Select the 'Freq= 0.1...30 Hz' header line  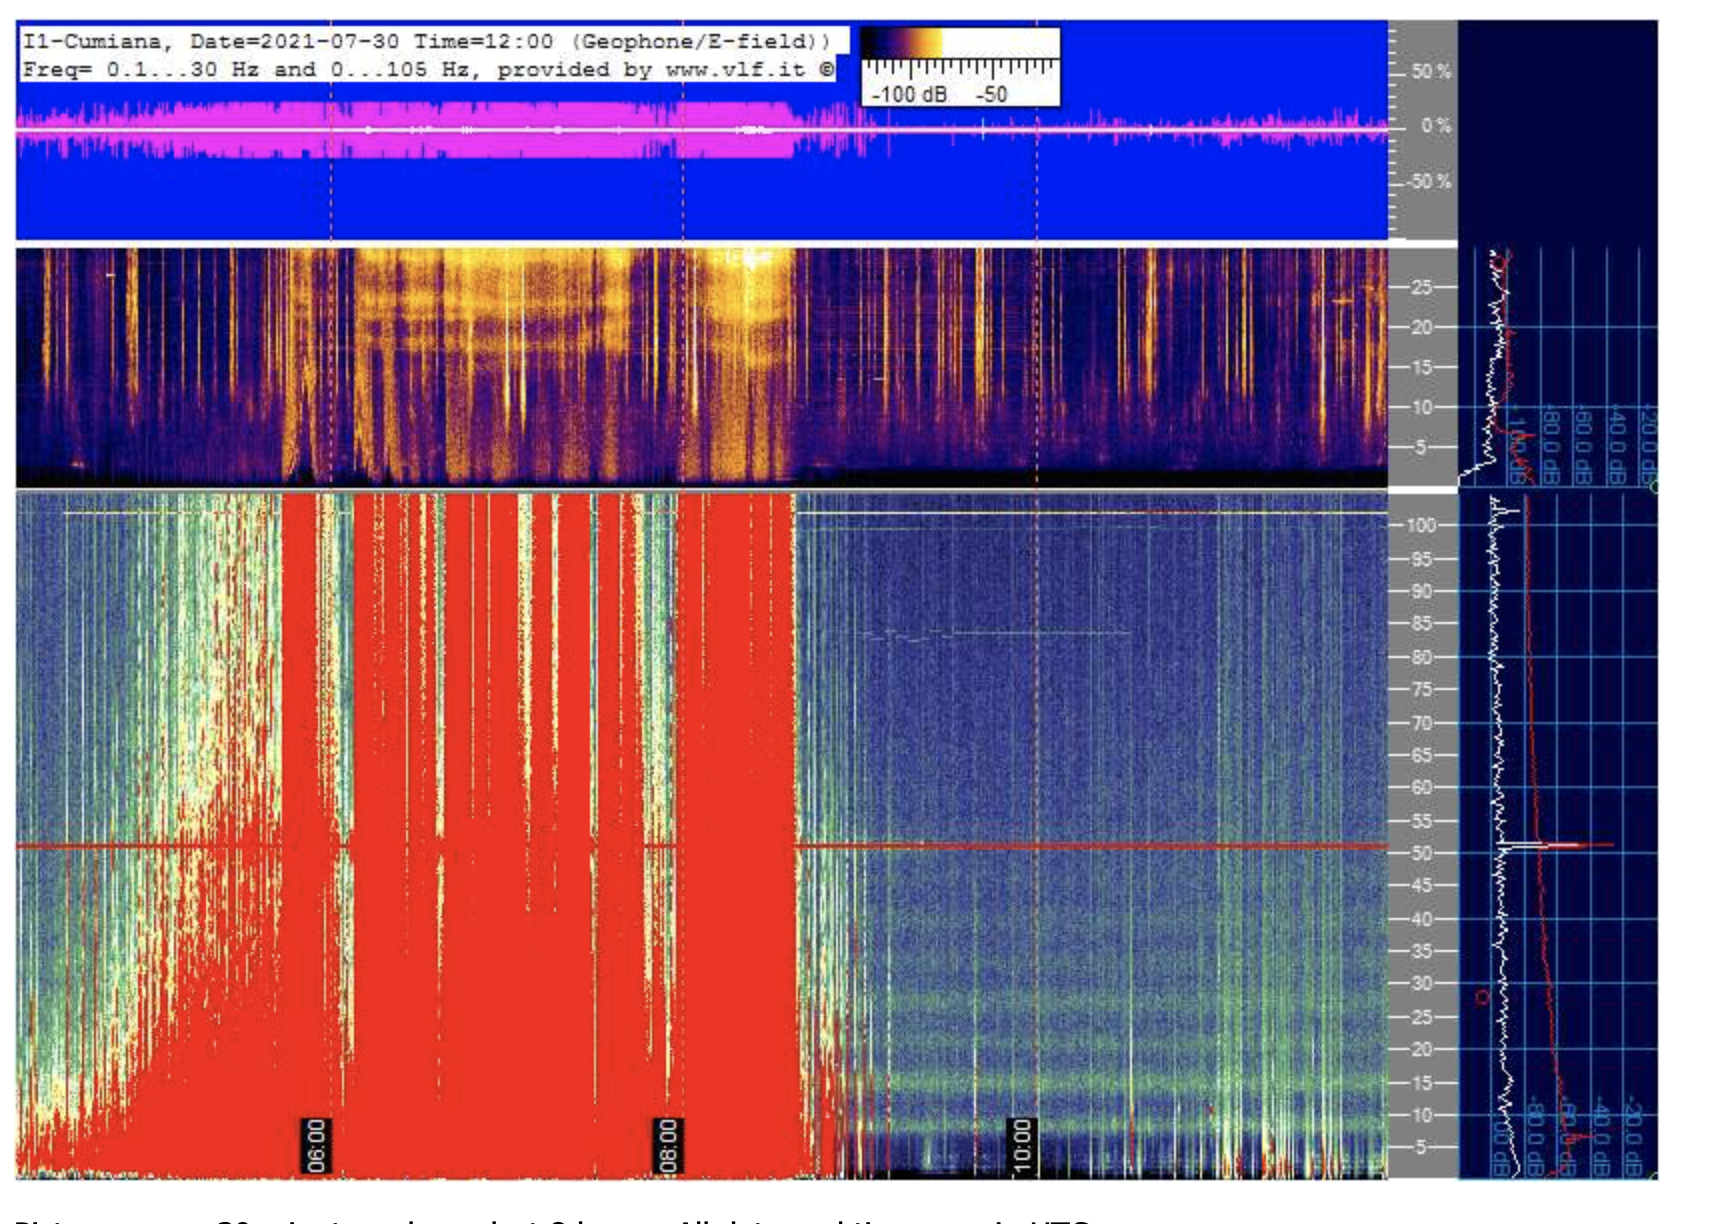(x=428, y=69)
